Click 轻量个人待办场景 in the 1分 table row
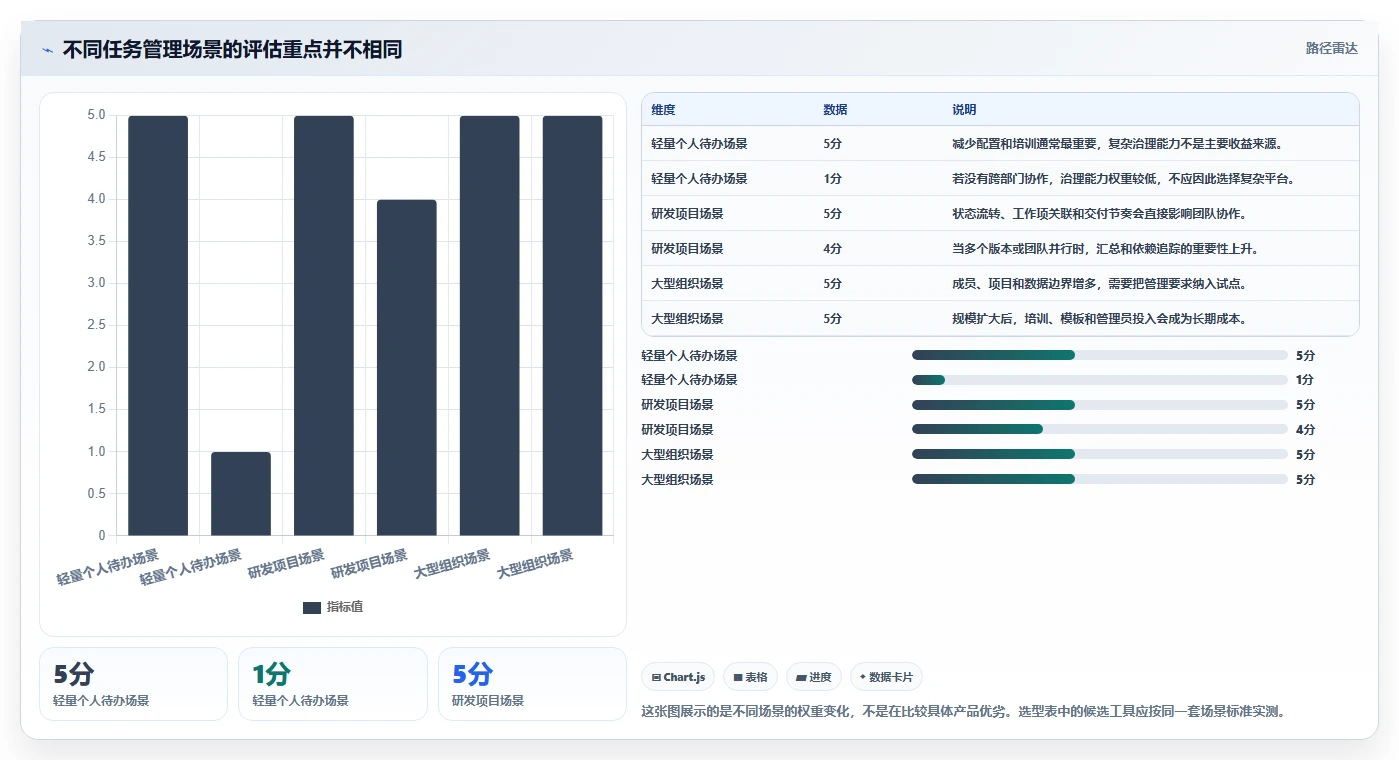The height and width of the screenshot is (760, 1399). click(699, 179)
